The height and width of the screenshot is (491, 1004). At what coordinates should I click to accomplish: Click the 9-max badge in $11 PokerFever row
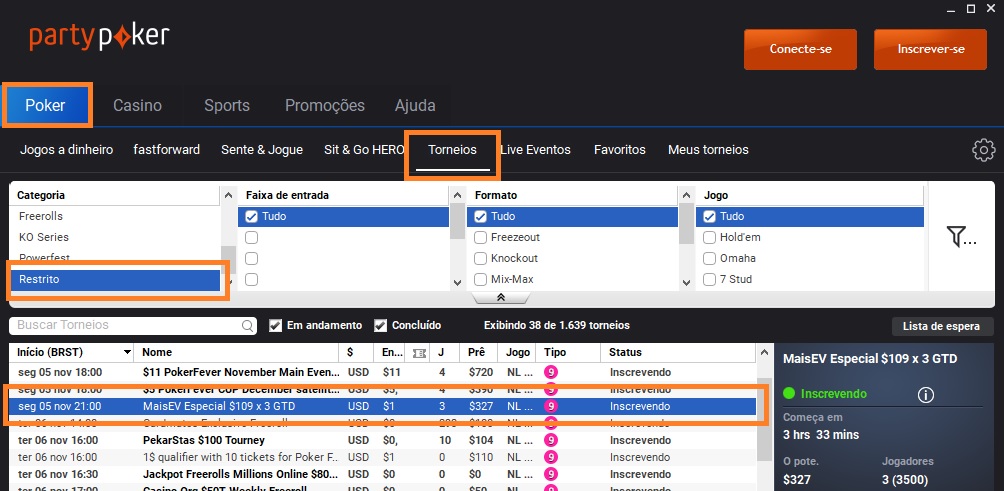coord(551,373)
